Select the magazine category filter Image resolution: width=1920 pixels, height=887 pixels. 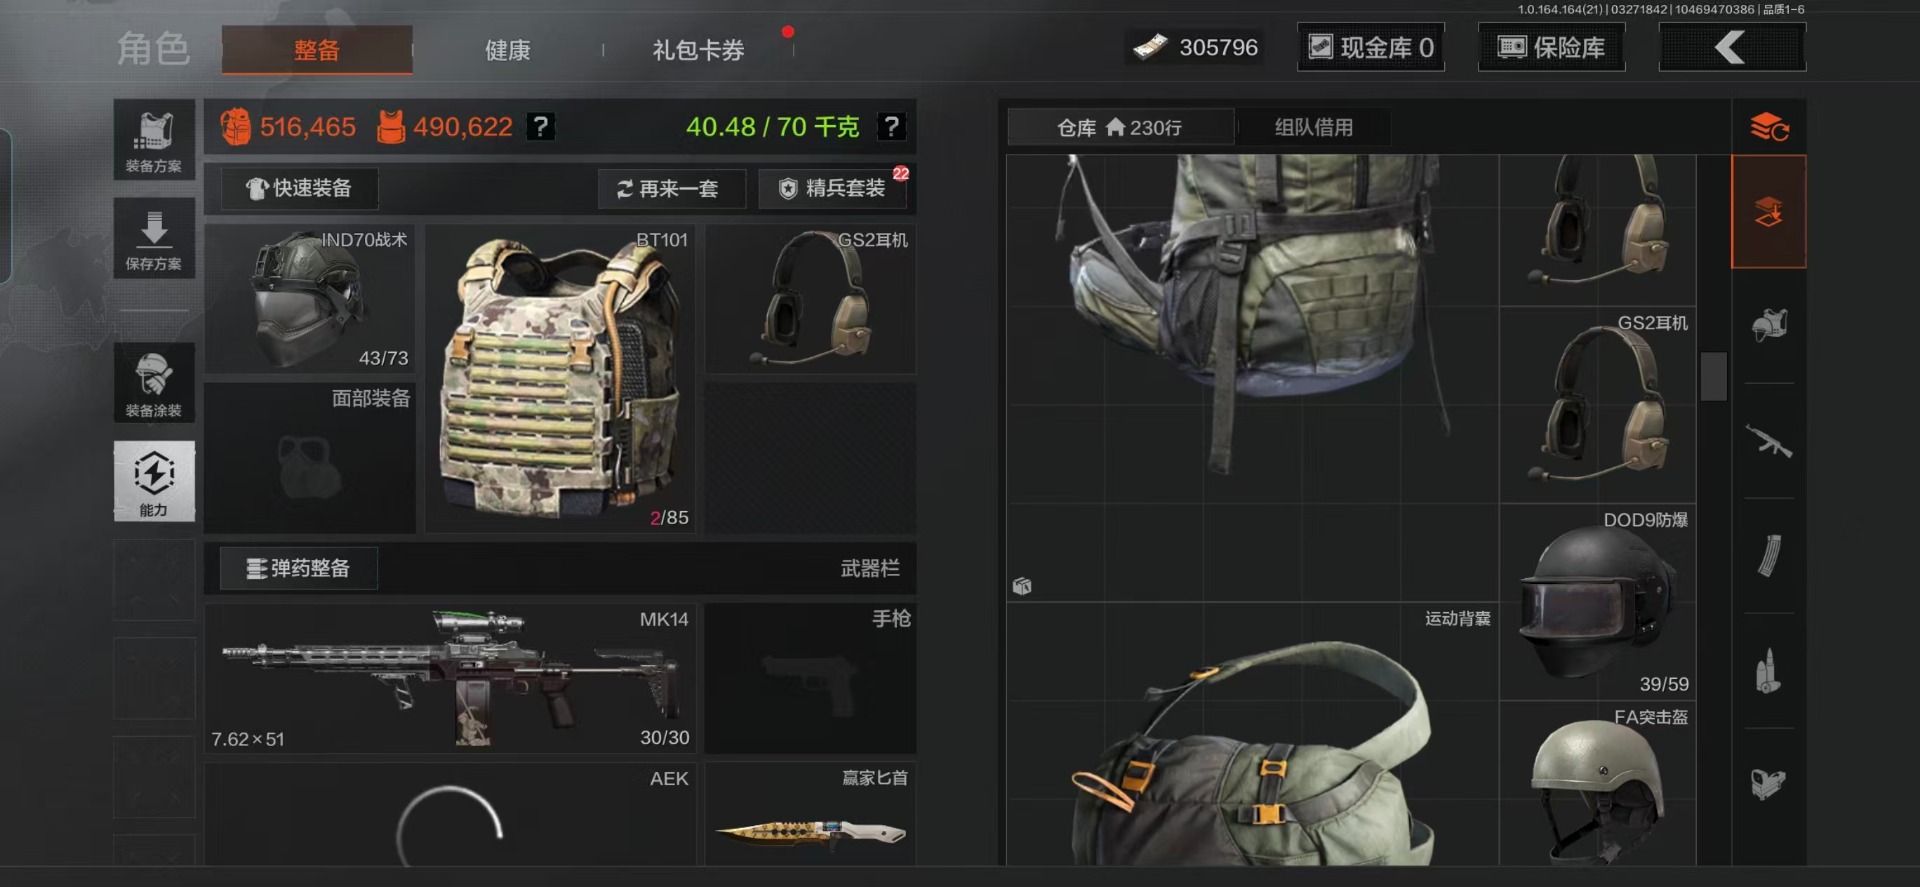click(1769, 555)
